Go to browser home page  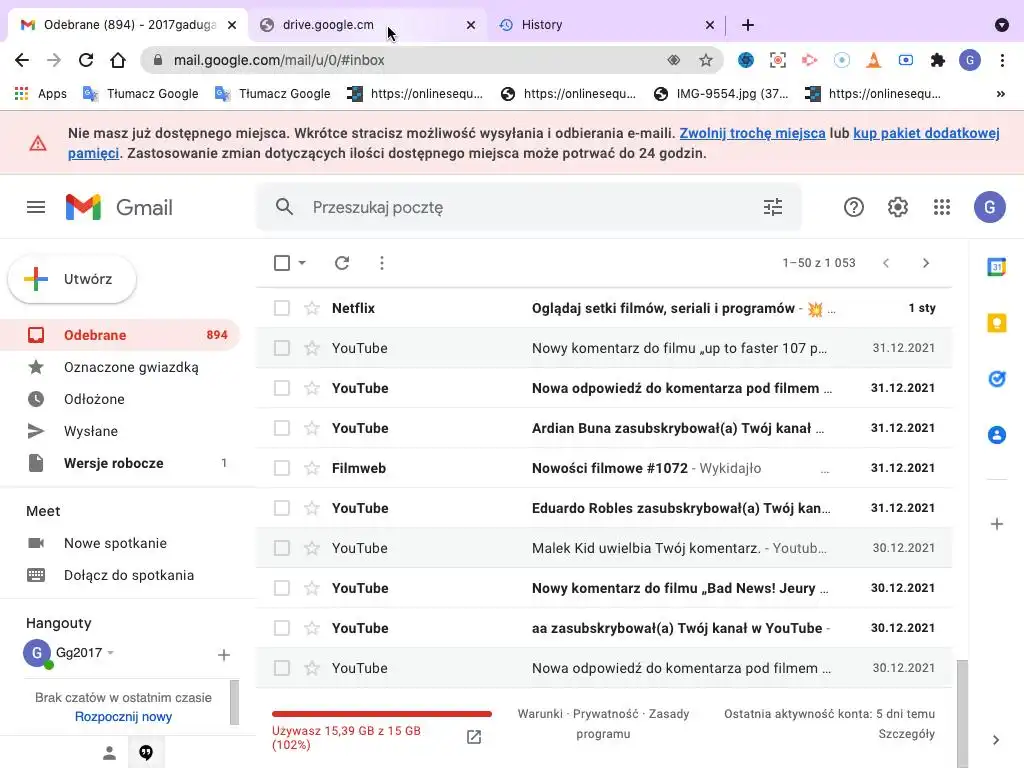[118, 60]
